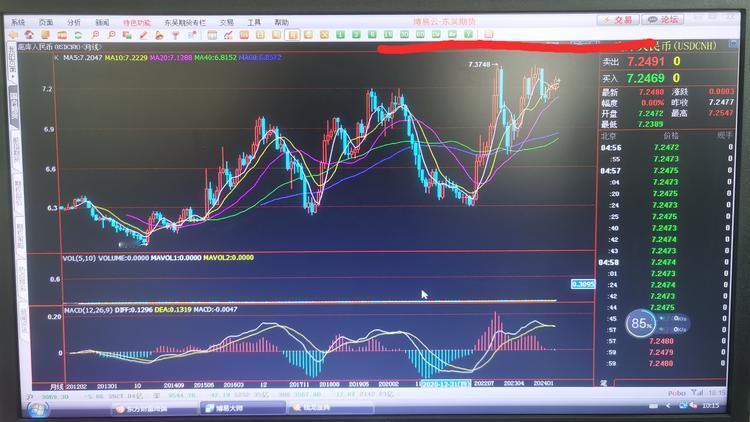The image size is (750, 422).
Task: Open the 东吴期货专栏 menu
Action: [185, 22]
